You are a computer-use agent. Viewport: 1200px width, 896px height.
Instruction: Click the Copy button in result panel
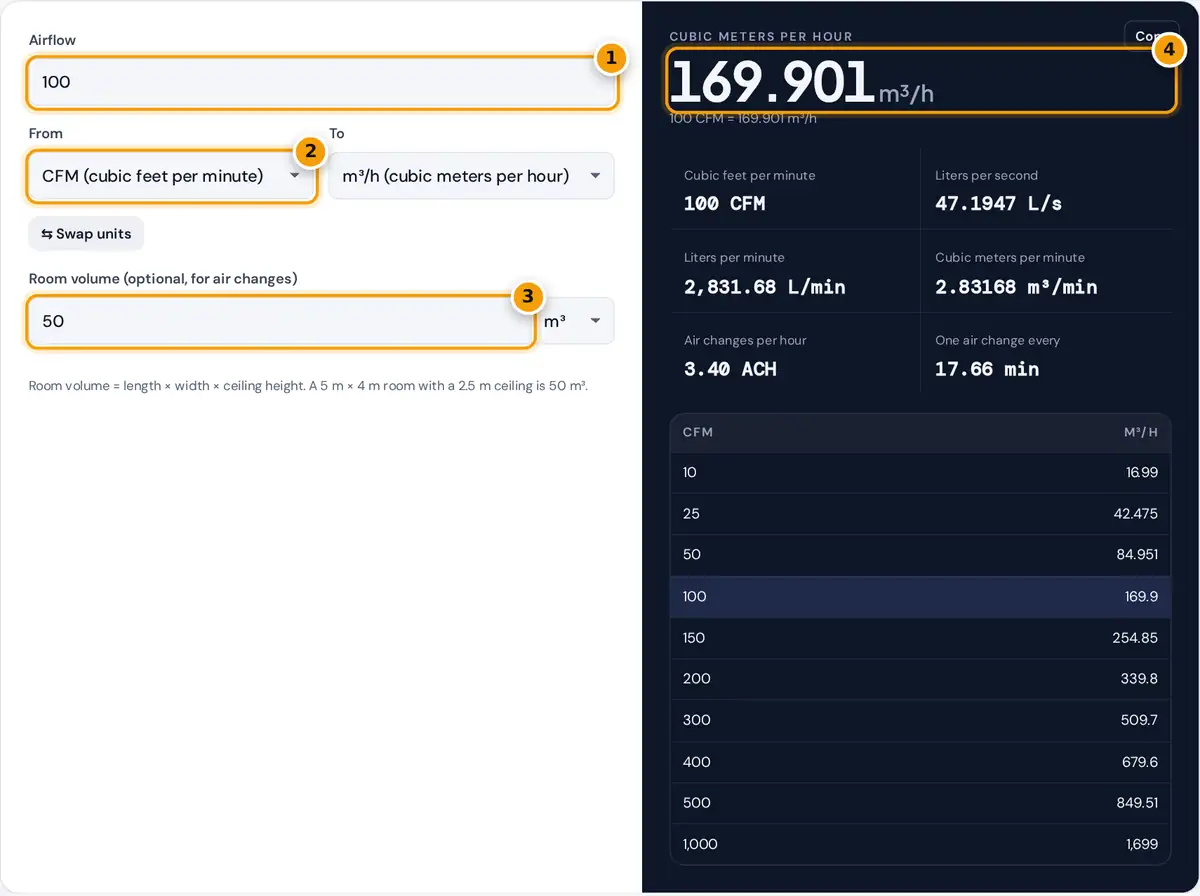(x=1151, y=36)
